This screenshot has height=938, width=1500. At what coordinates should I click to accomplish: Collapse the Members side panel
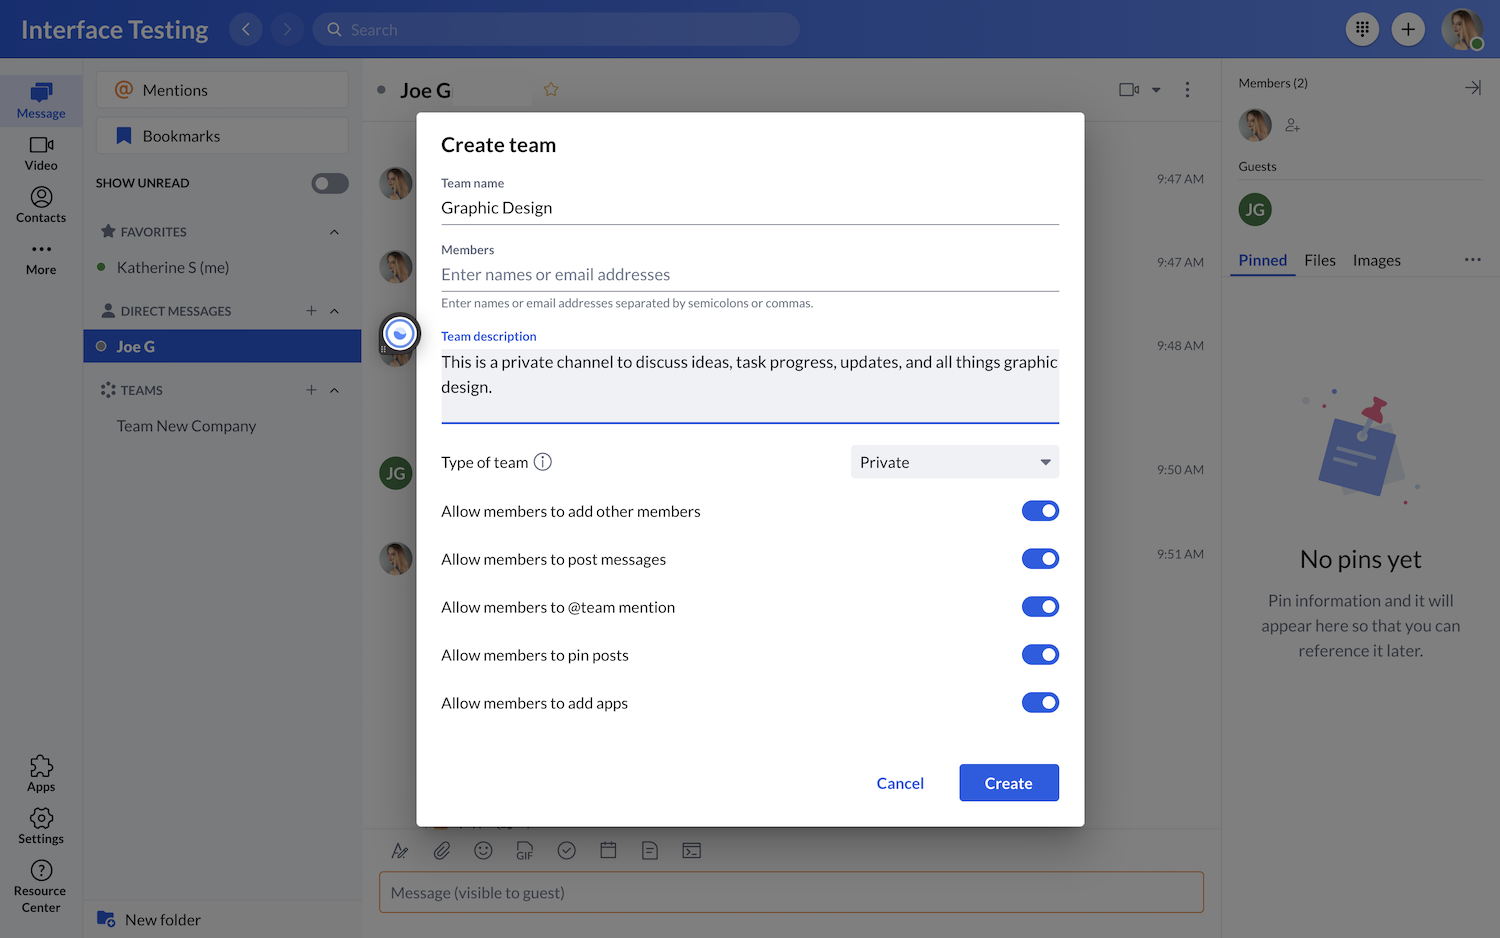[x=1473, y=88]
